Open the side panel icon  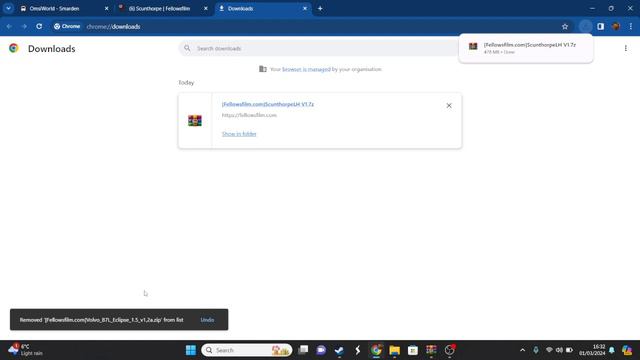pos(600,27)
